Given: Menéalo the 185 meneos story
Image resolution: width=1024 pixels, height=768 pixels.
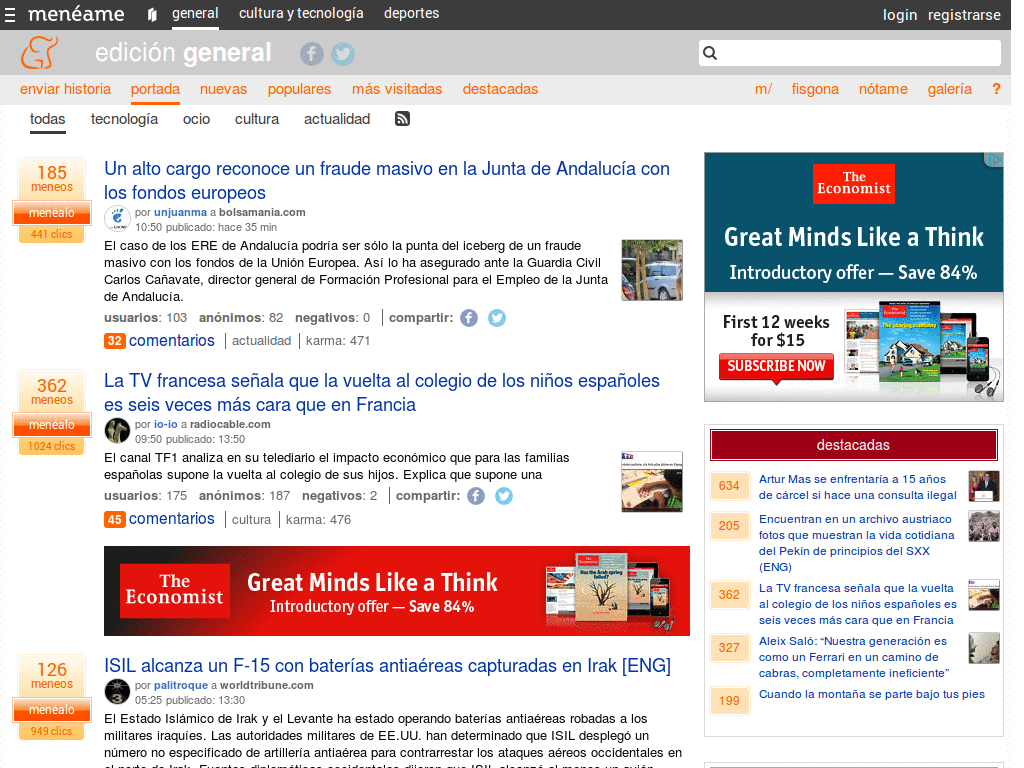Looking at the screenshot, I should coord(52,213).
